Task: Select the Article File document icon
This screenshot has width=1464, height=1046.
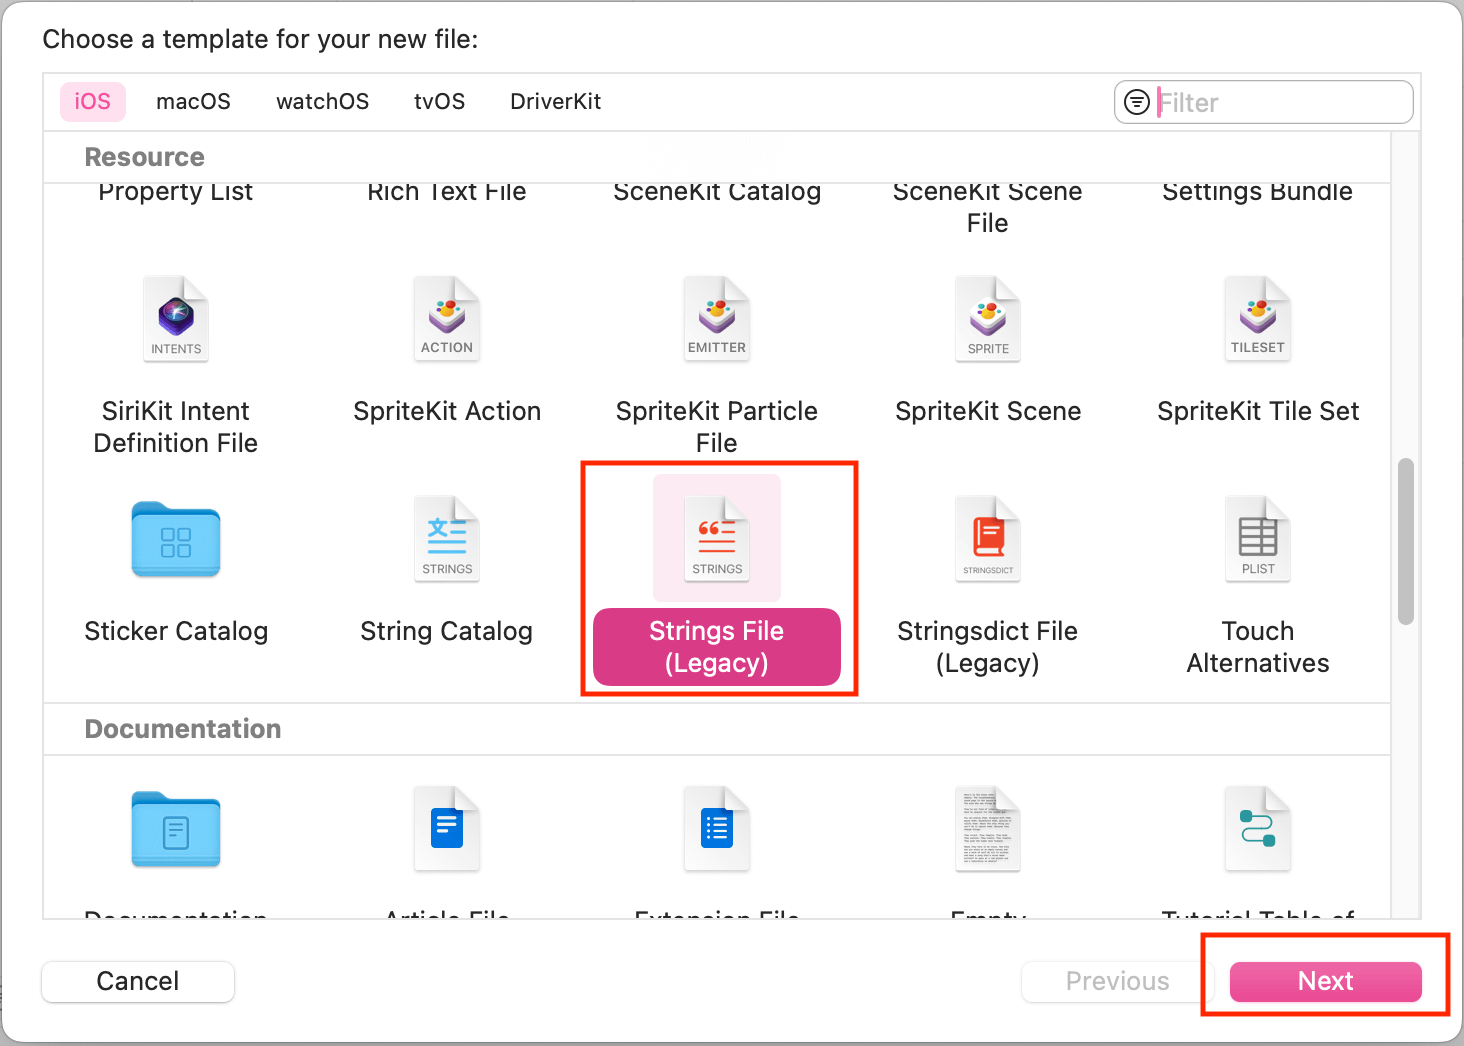Action: click(447, 828)
